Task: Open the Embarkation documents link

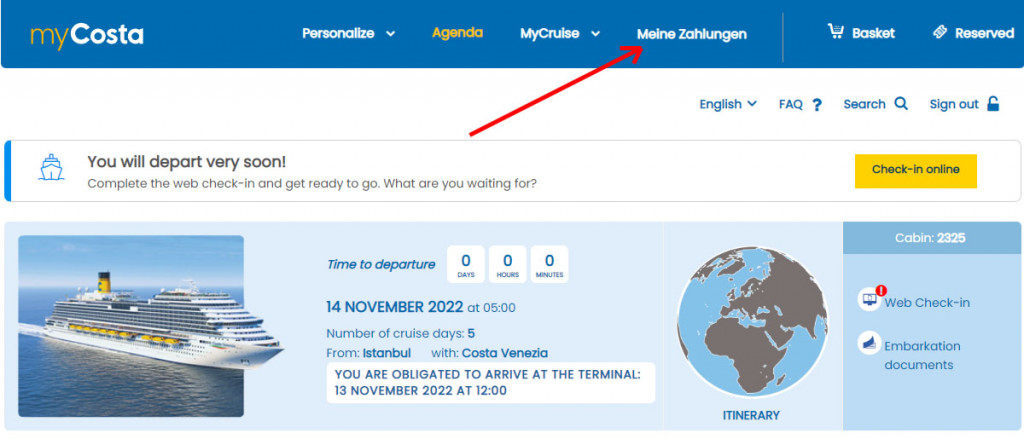Action: pos(921,355)
